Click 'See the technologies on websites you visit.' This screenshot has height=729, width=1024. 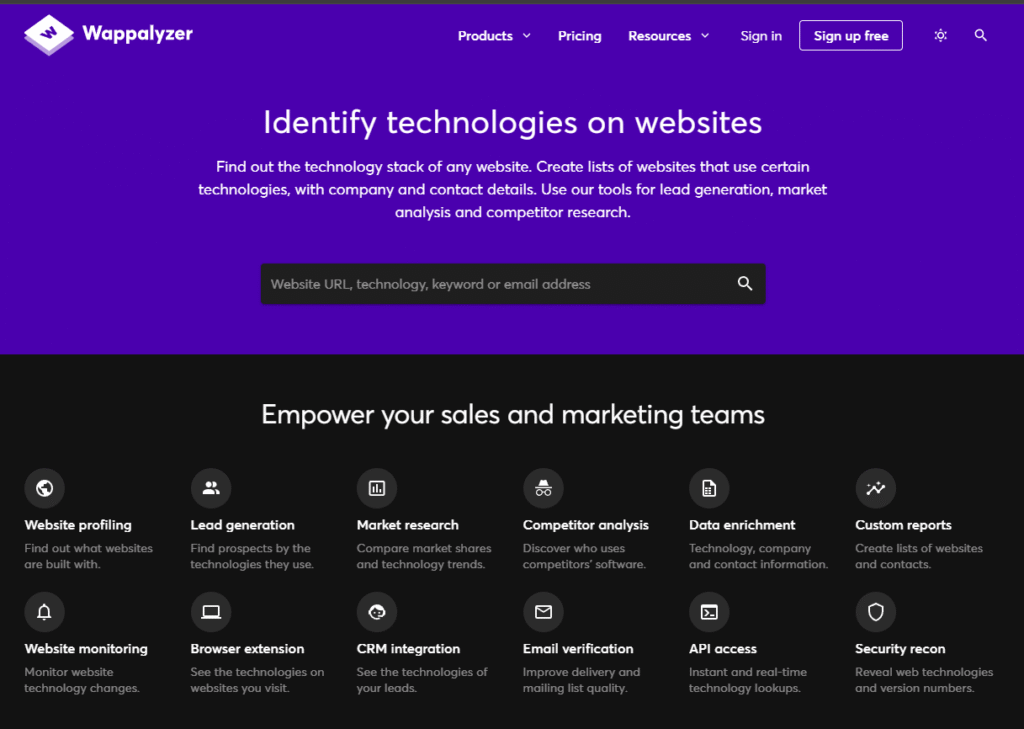(x=257, y=679)
